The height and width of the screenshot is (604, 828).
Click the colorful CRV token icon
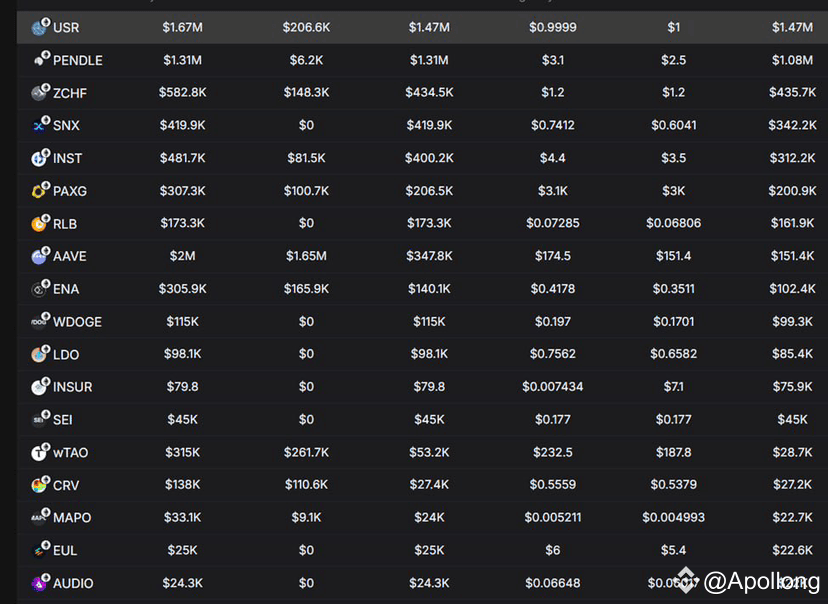pos(40,485)
